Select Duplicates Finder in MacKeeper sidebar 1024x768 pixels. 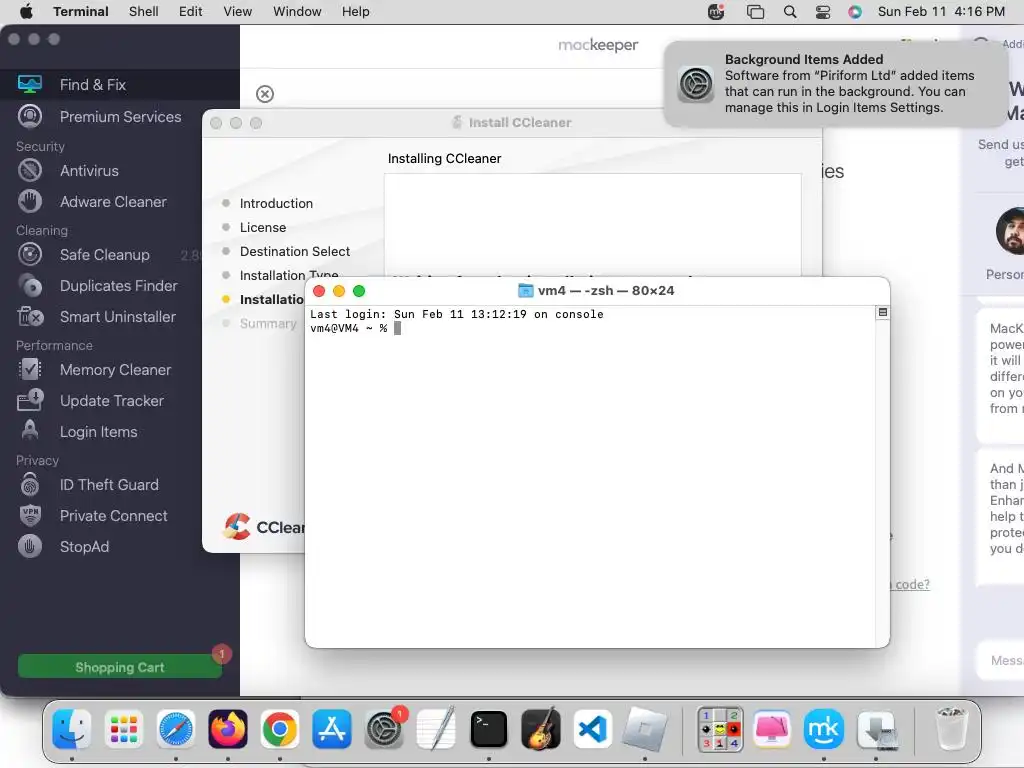click(120, 285)
